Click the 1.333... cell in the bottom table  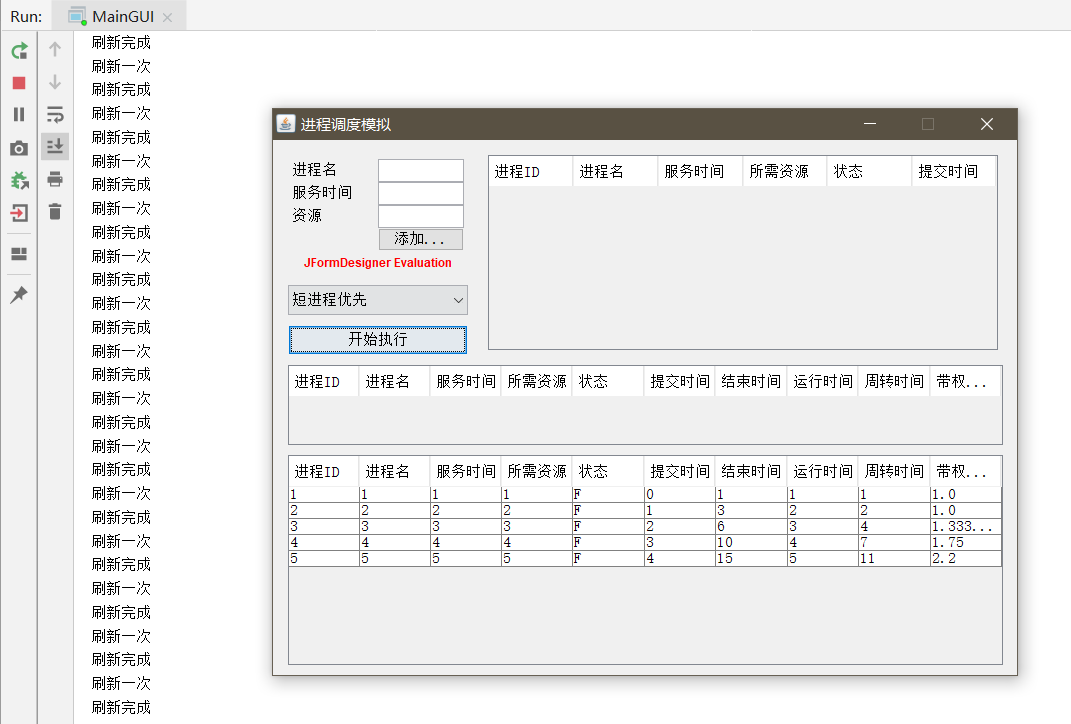pos(966,526)
